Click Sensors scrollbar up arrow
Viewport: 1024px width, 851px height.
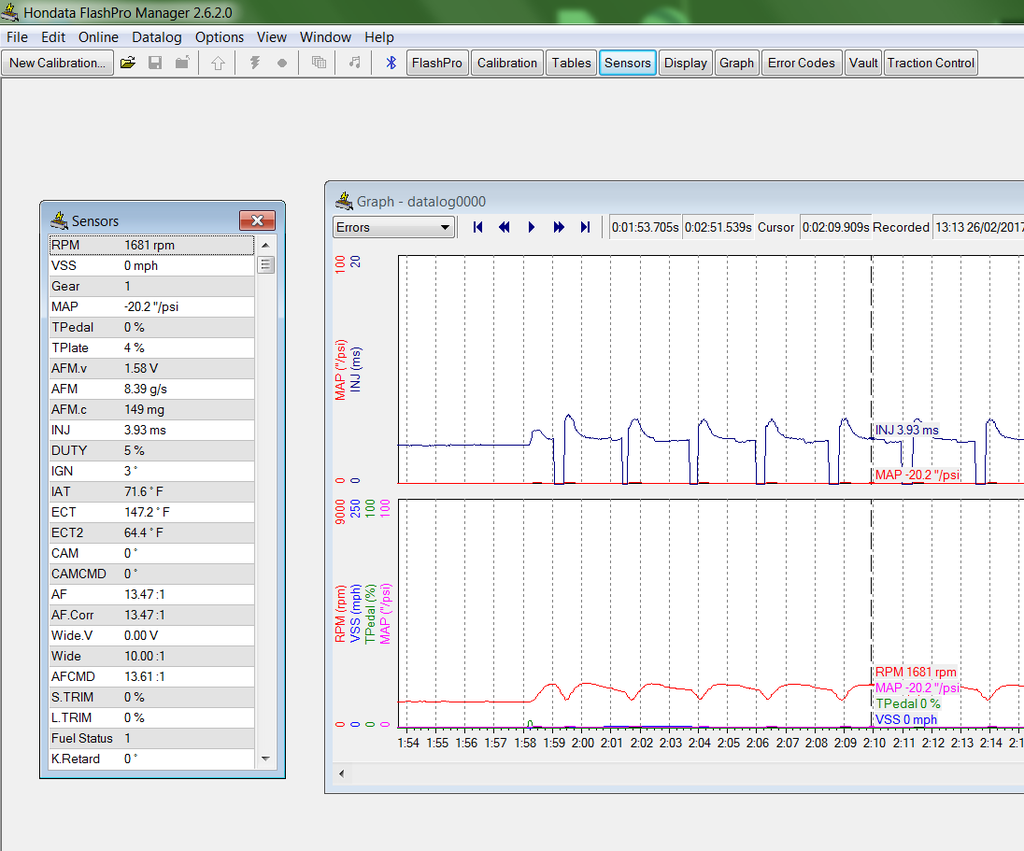266,245
